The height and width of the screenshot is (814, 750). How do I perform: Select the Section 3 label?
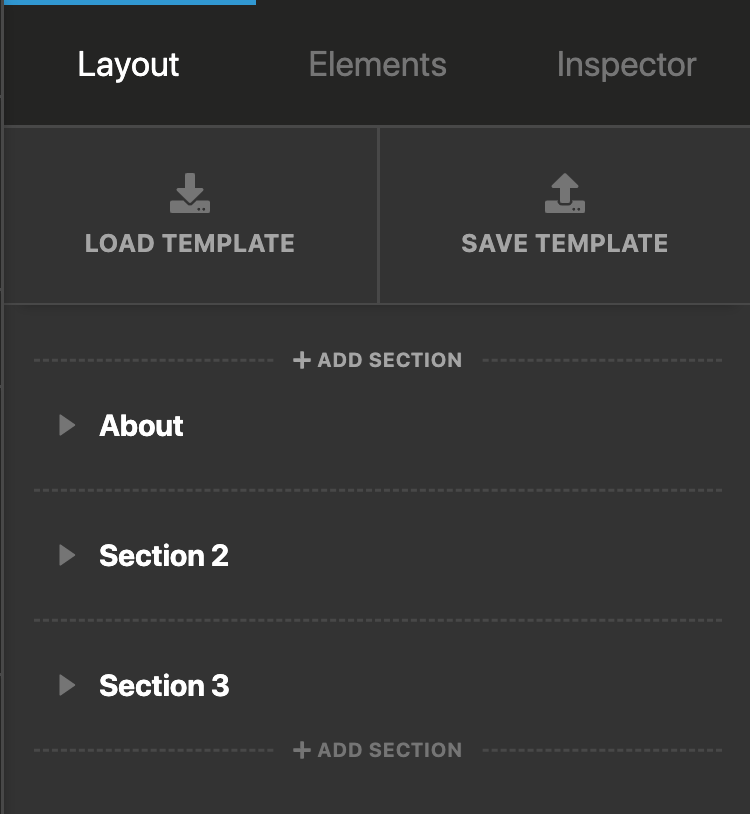(164, 685)
